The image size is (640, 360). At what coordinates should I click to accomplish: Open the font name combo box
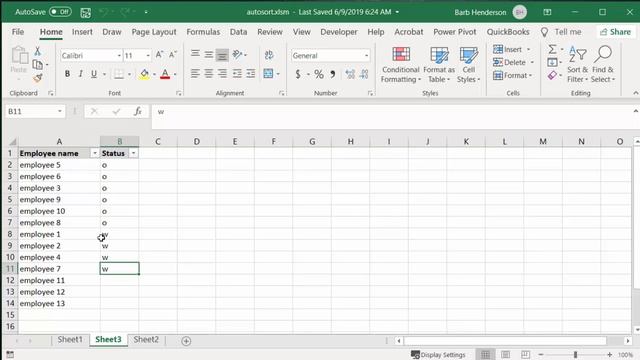point(91,55)
